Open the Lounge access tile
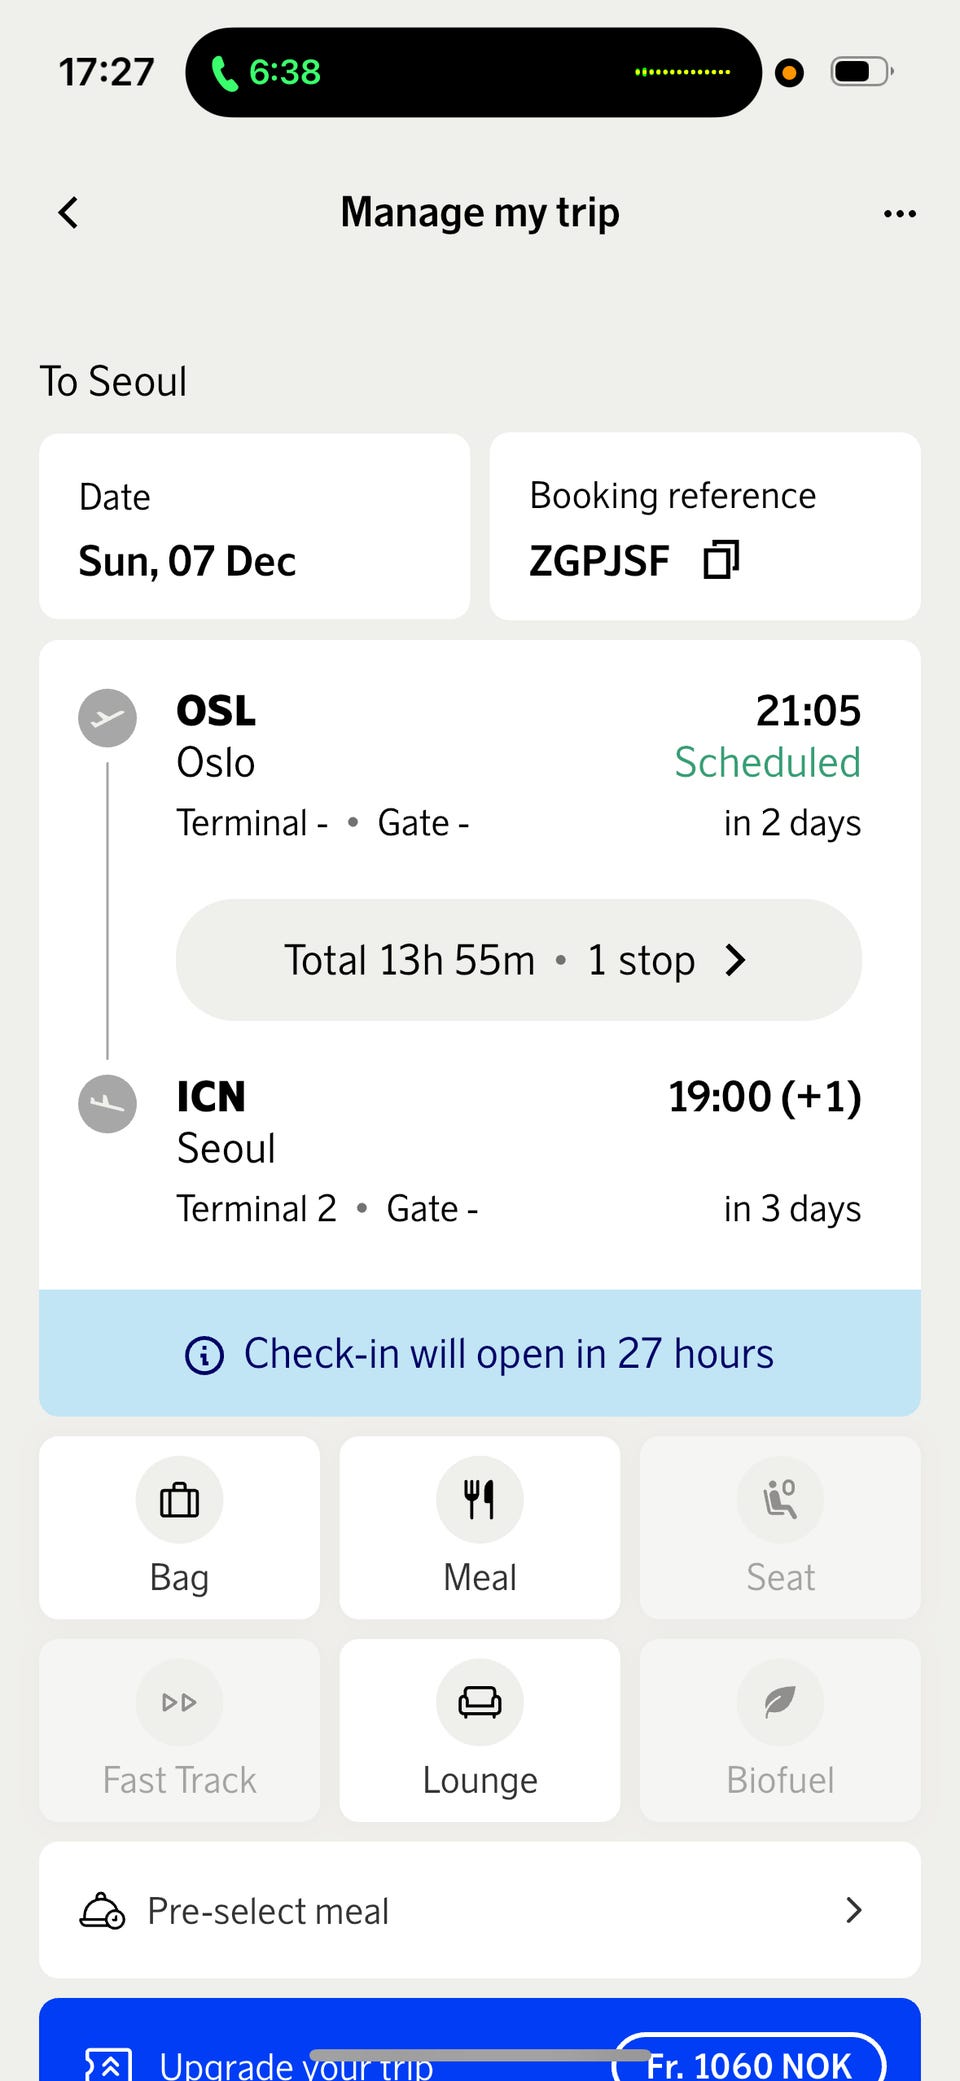The width and height of the screenshot is (960, 2081). 480,1729
